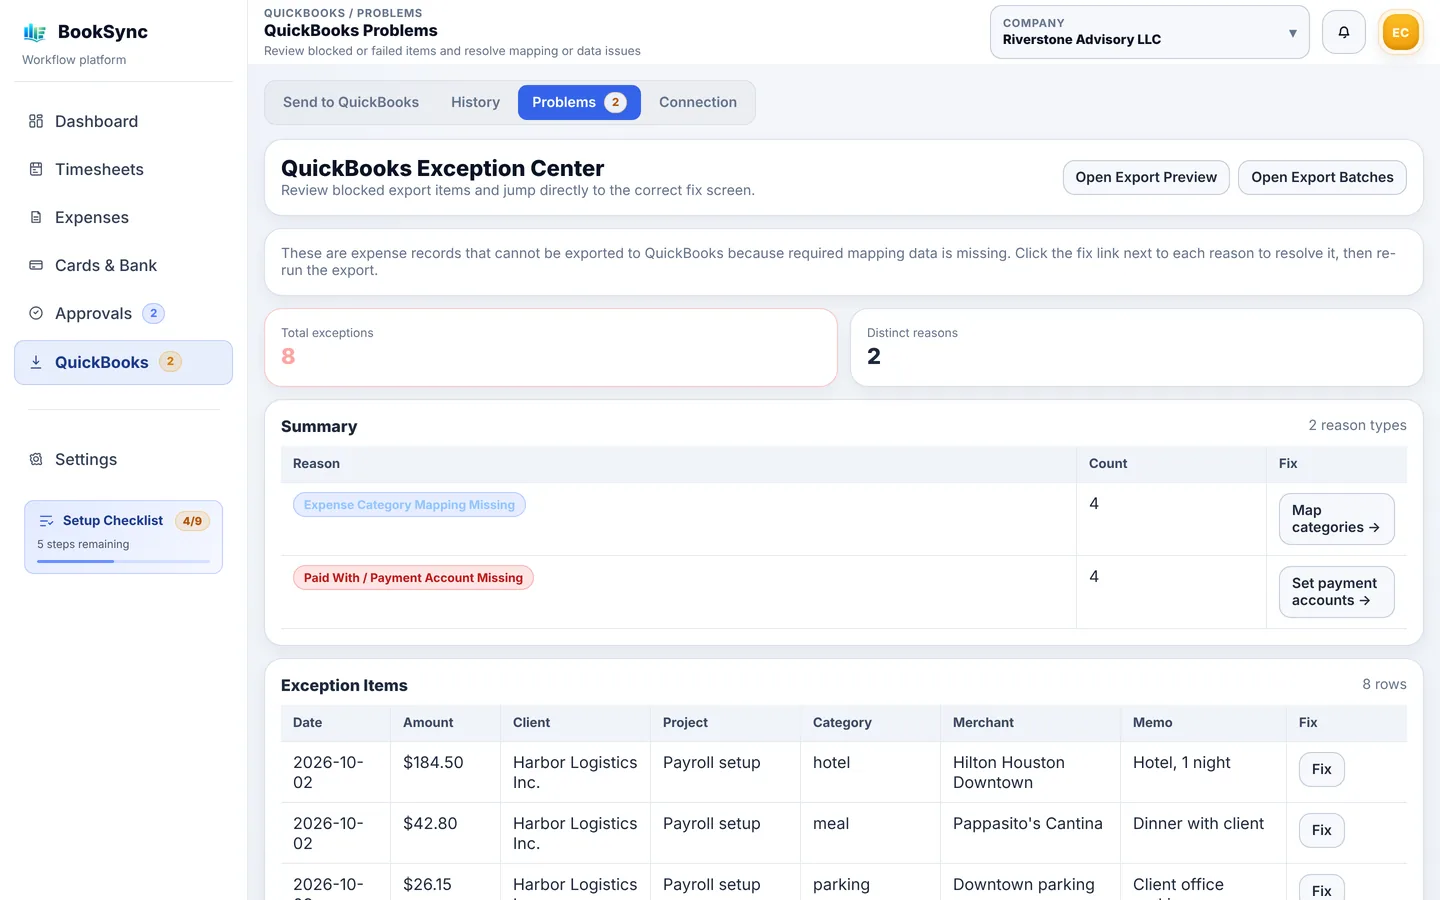This screenshot has height=900, width=1440.
Task: Select the Timesheets sidebar icon
Action: click(36, 169)
